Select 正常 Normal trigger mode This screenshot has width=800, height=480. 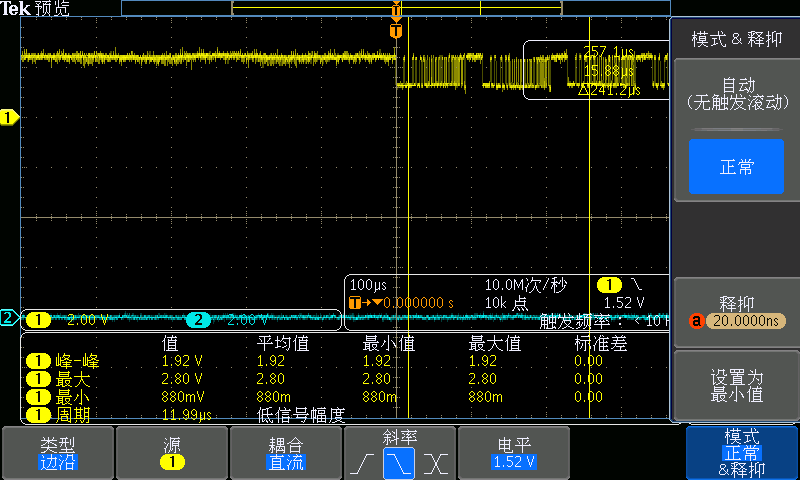[736, 166]
